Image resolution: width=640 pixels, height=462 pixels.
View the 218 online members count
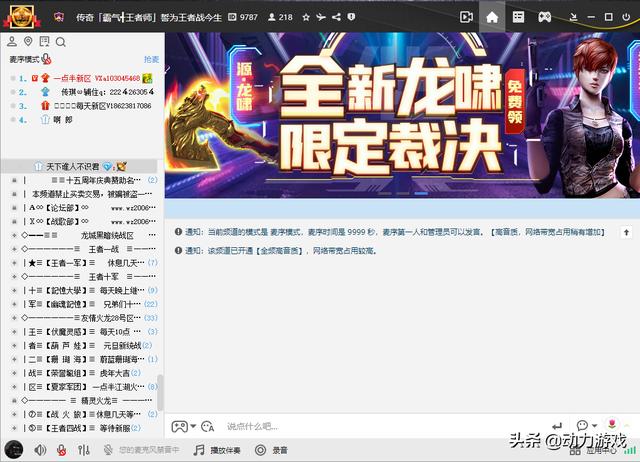tap(280, 17)
